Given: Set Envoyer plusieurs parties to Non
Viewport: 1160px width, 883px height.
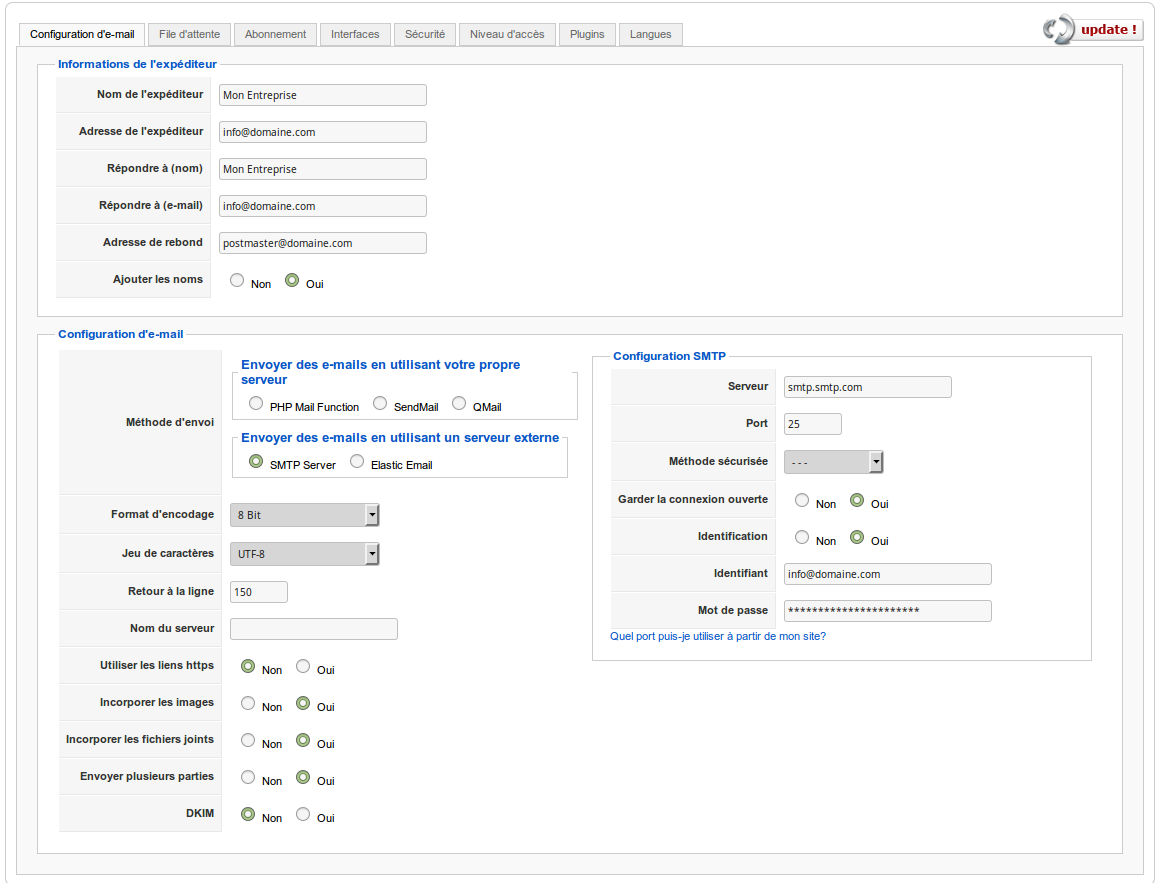Looking at the screenshot, I should coord(248,777).
